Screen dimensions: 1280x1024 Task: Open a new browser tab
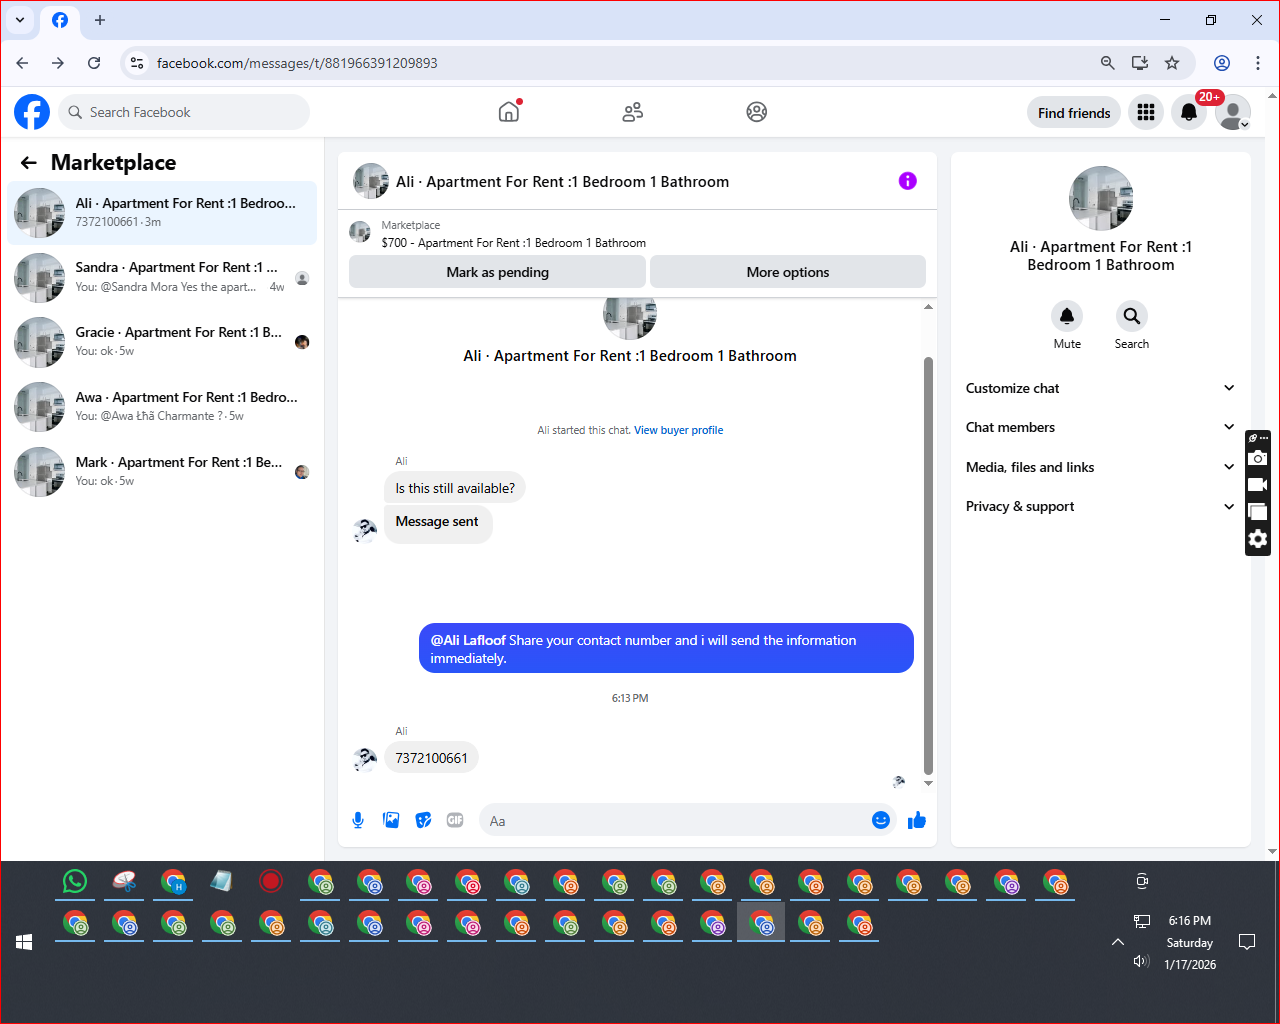tap(100, 20)
